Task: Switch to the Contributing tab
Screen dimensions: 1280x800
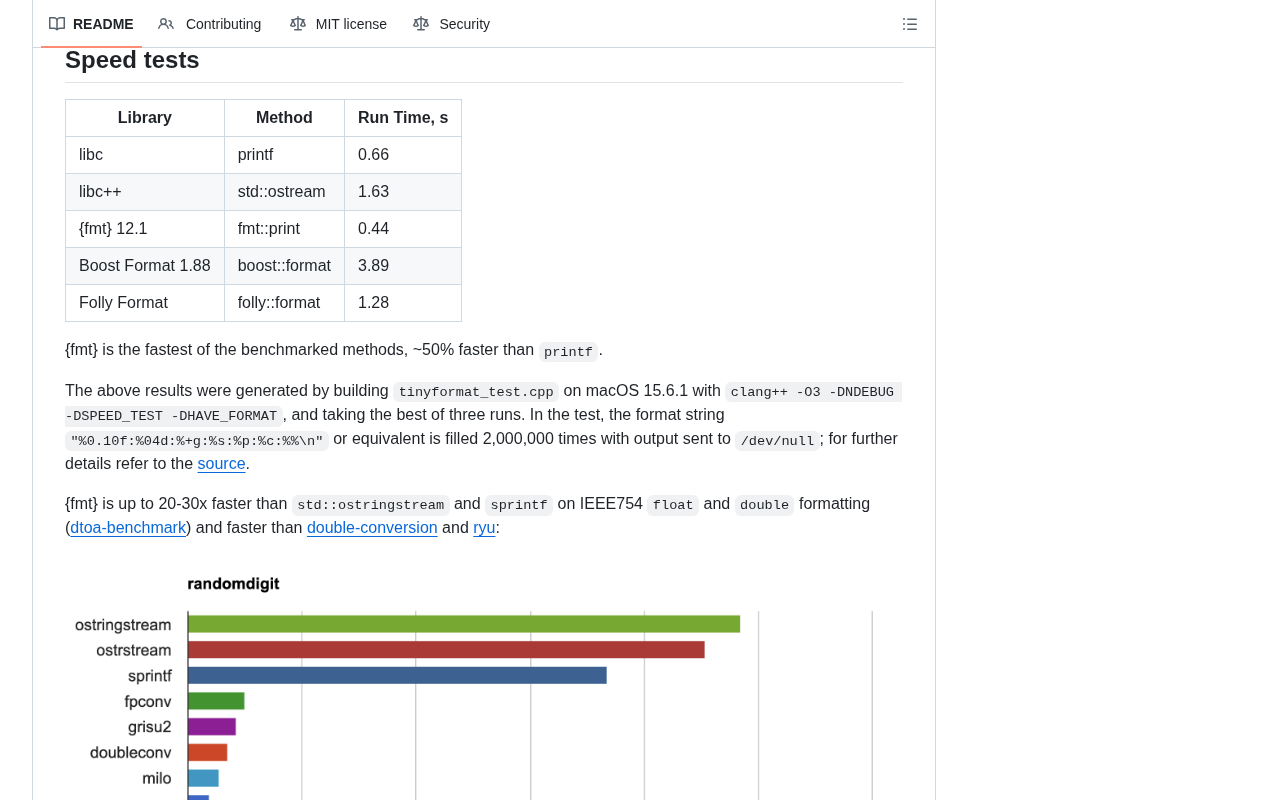Action: pos(210,24)
